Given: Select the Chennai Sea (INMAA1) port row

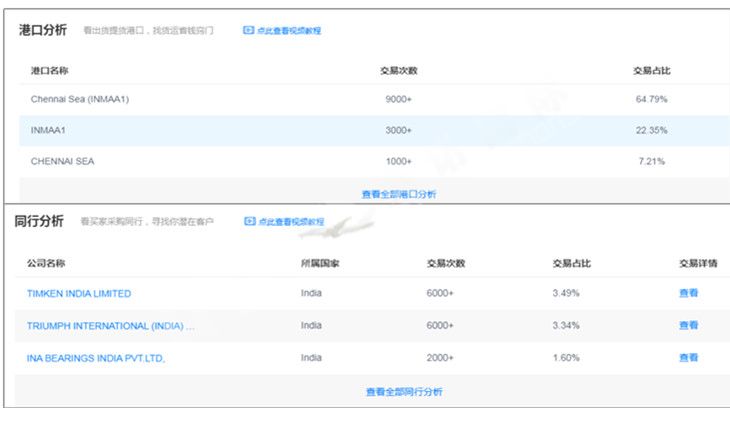Looking at the screenshot, I should click(374, 99).
